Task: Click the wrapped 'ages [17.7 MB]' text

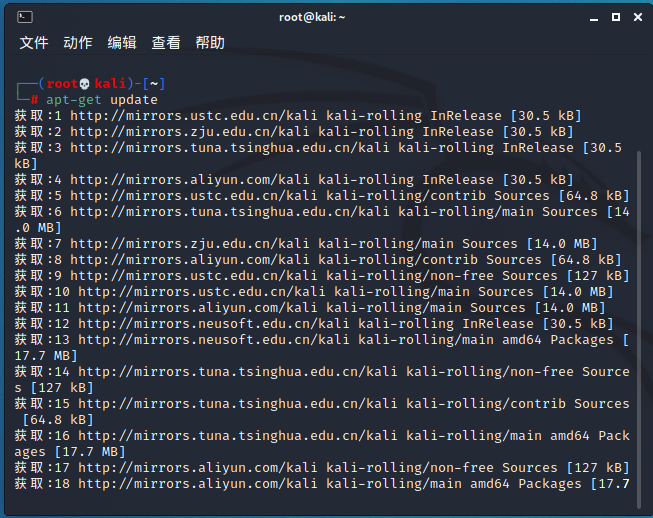Action: pos(70,452)
